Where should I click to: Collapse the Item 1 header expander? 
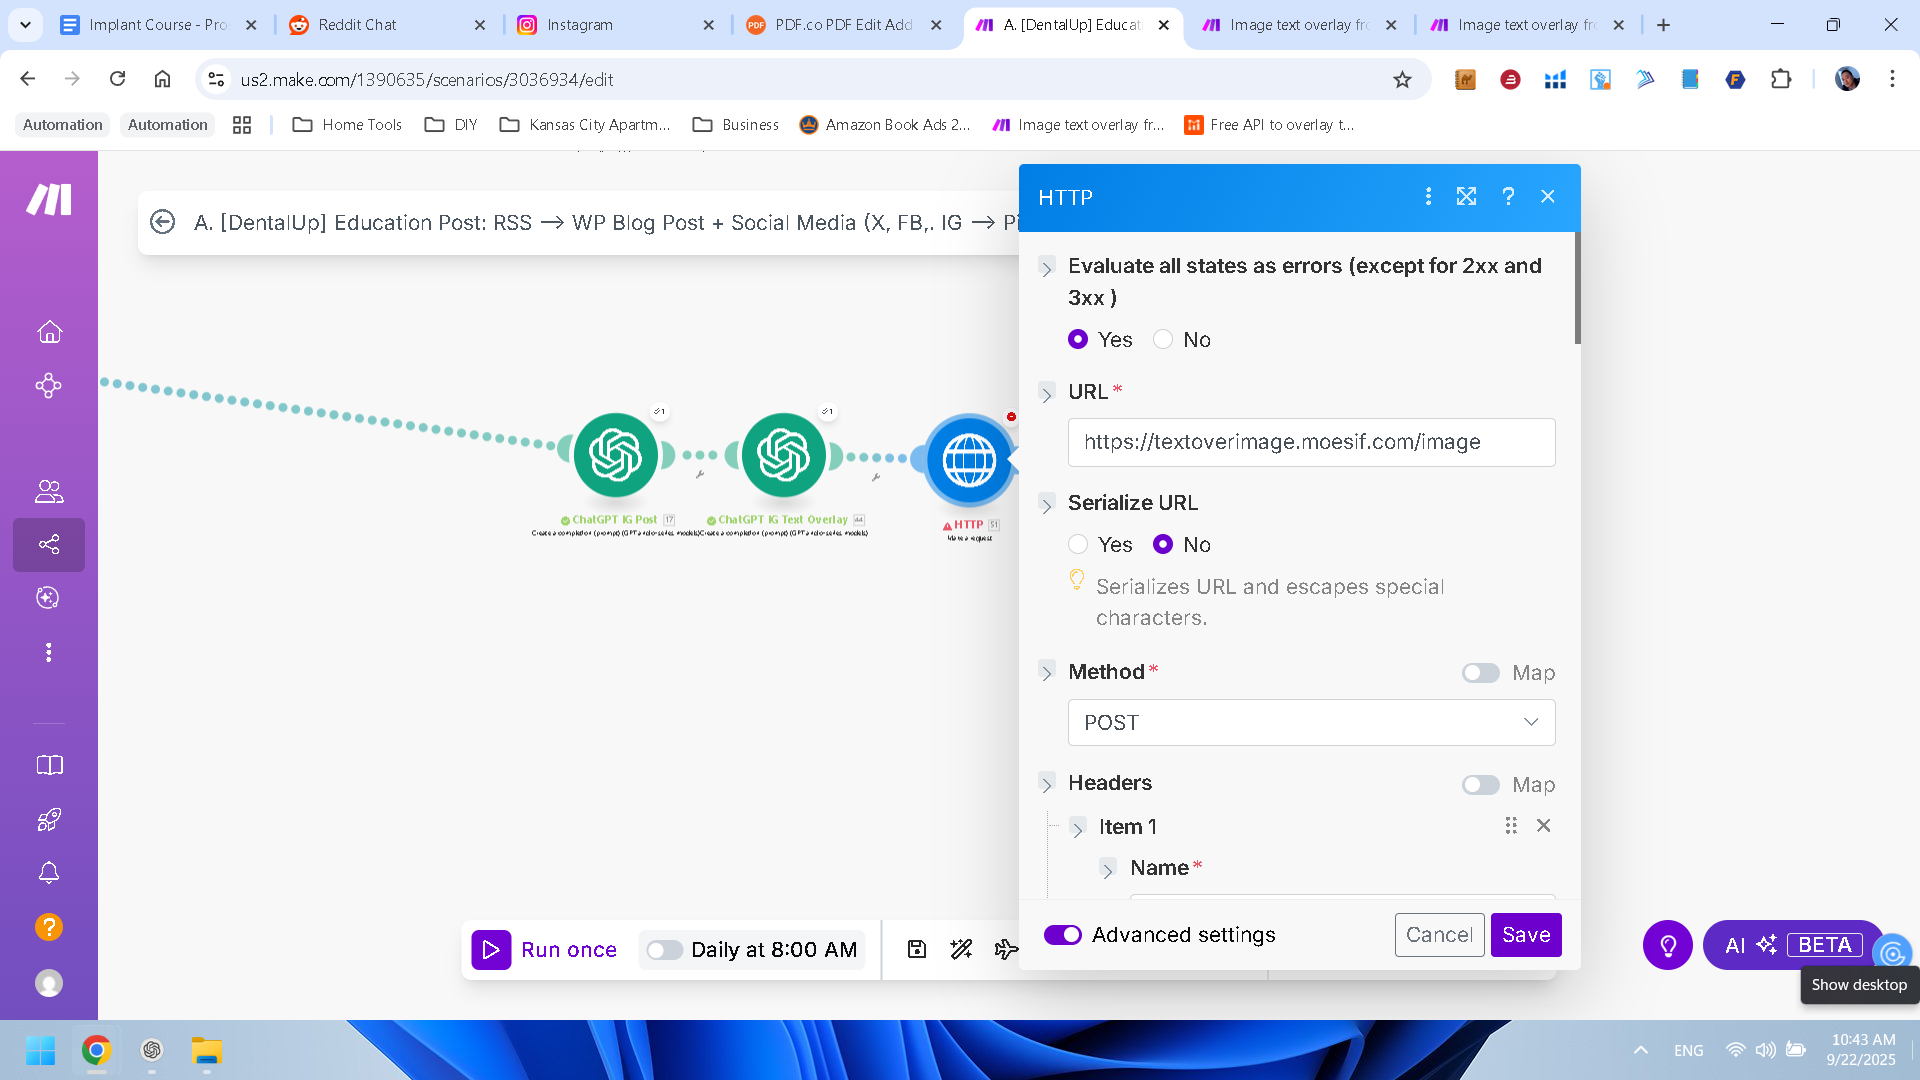pyautogui.click(x=1078, y=828)
